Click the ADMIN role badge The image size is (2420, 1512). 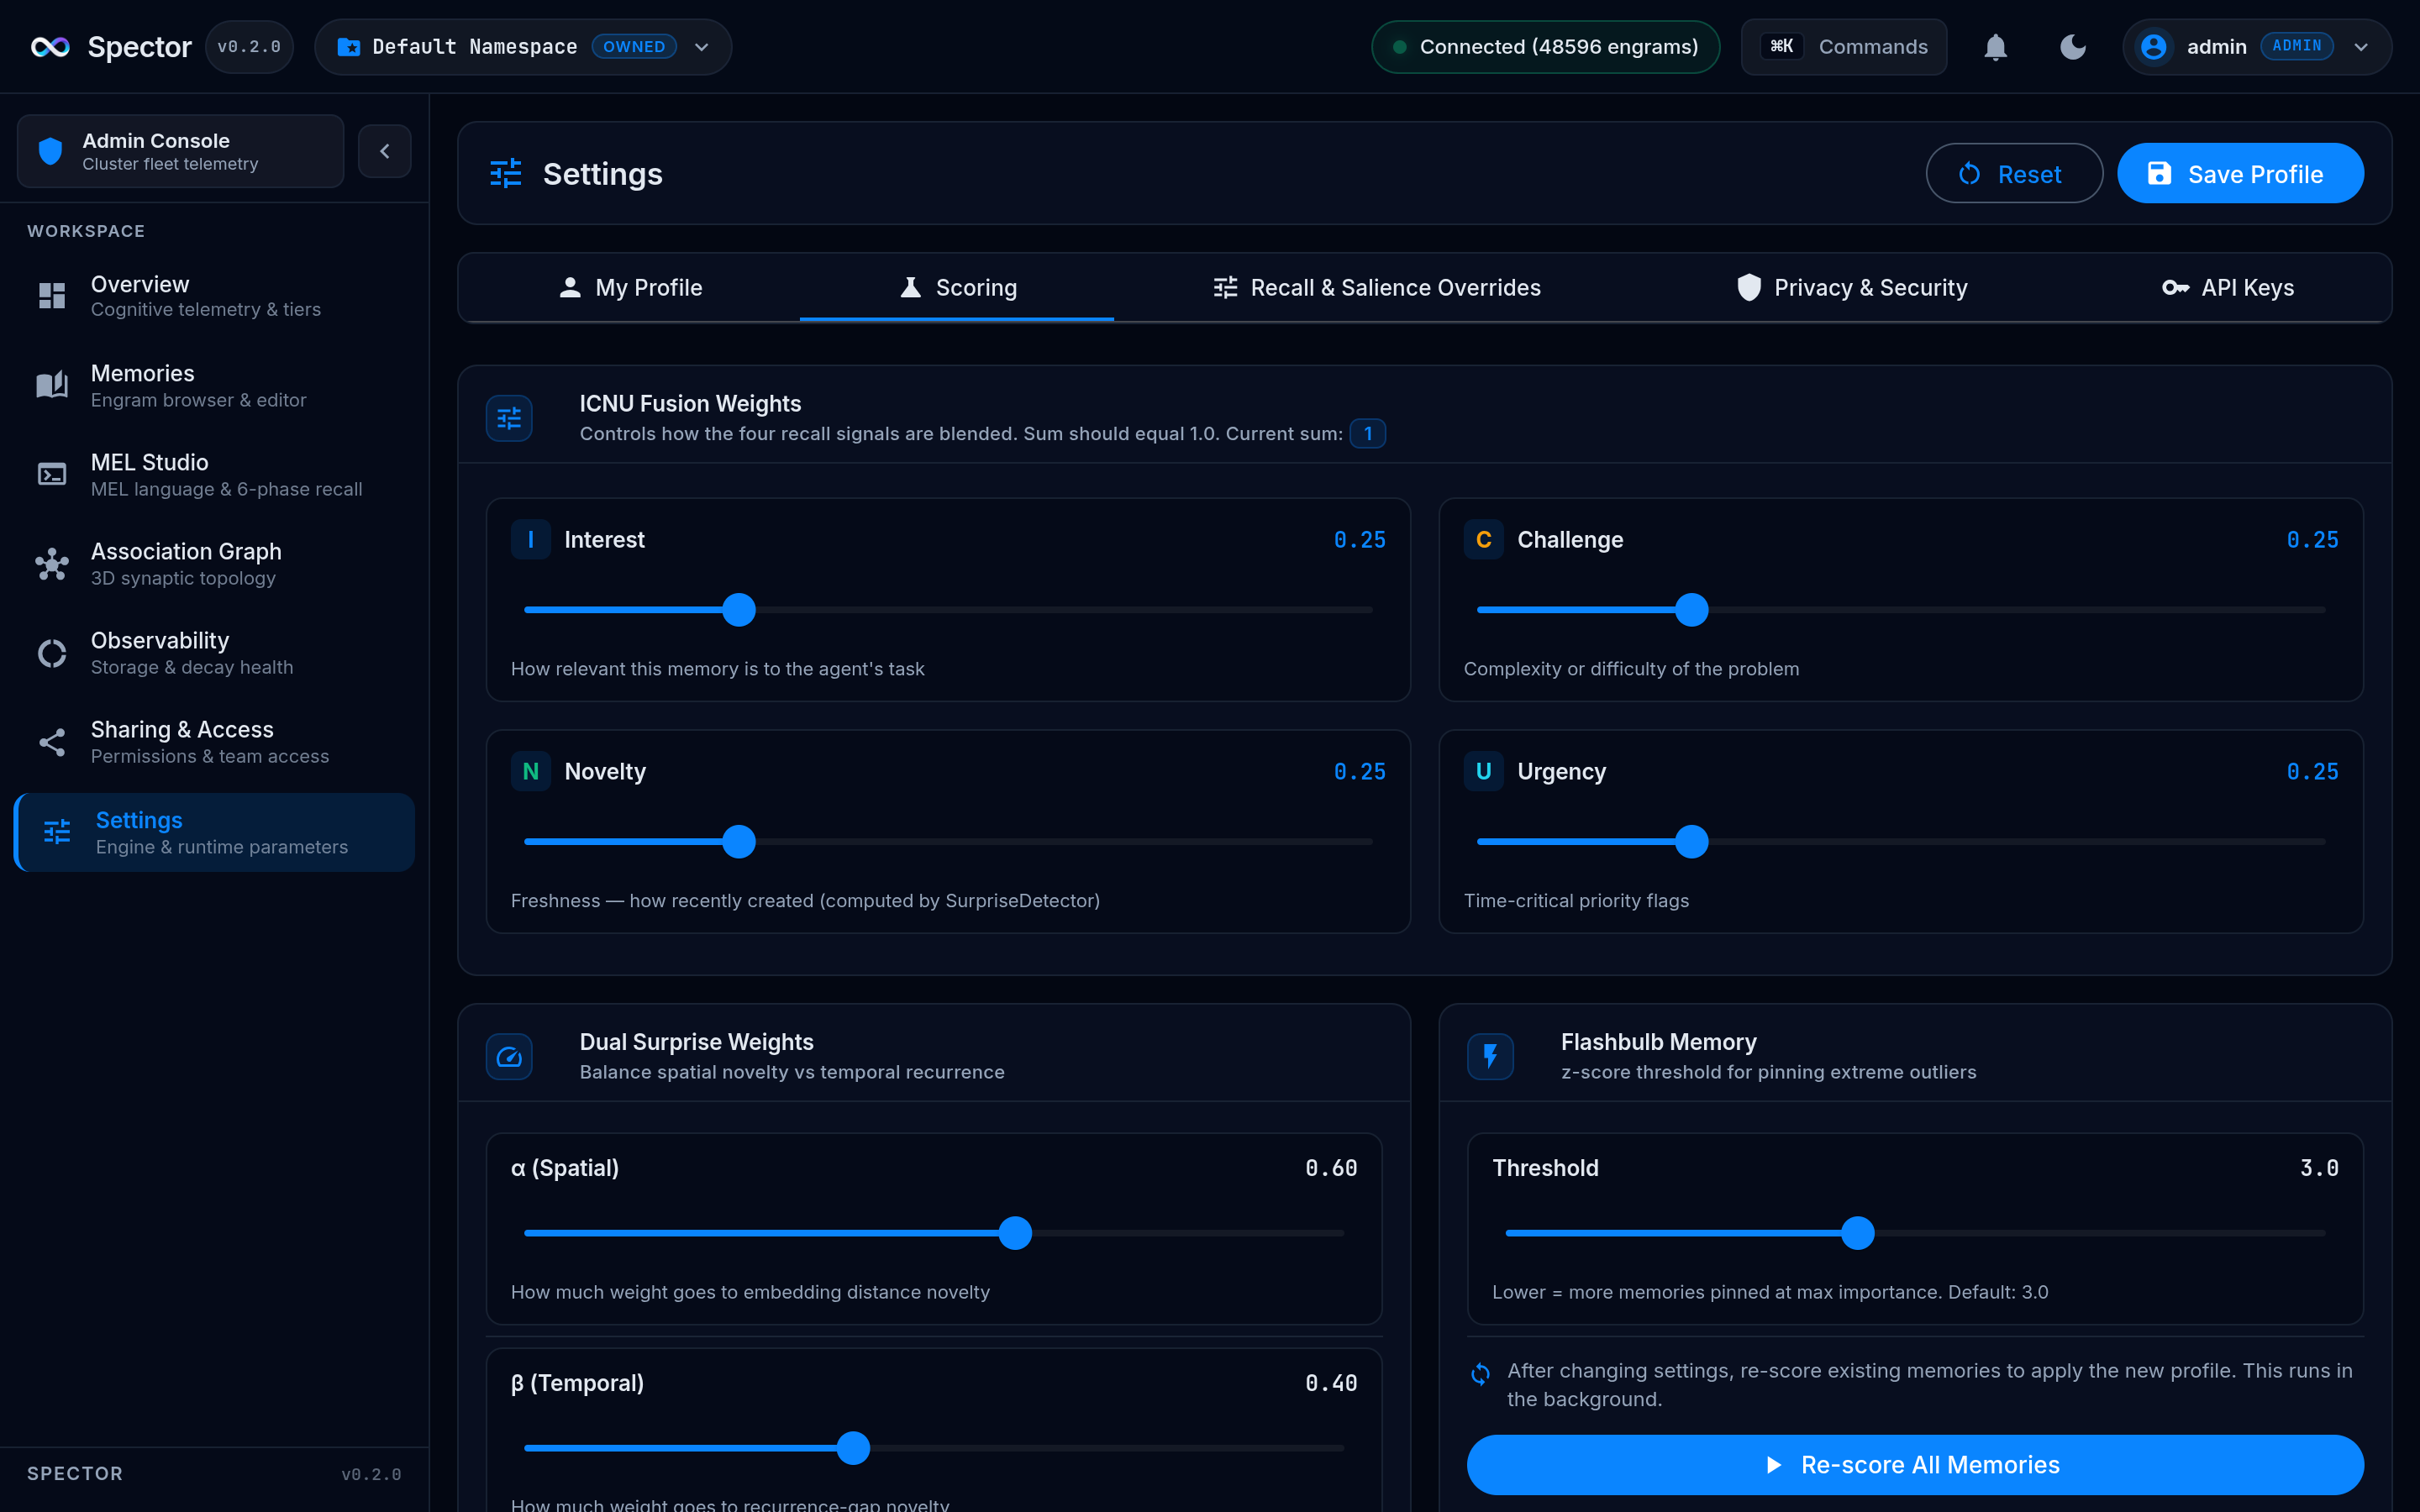(x=2296, y=46)
